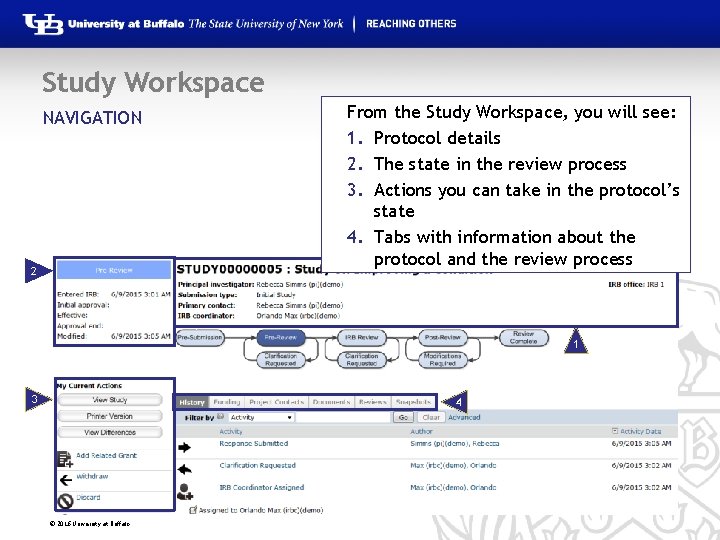Open the Documents tab
Image resolution: width=720 pixels, height=540 pixels.
click(331, 402)
